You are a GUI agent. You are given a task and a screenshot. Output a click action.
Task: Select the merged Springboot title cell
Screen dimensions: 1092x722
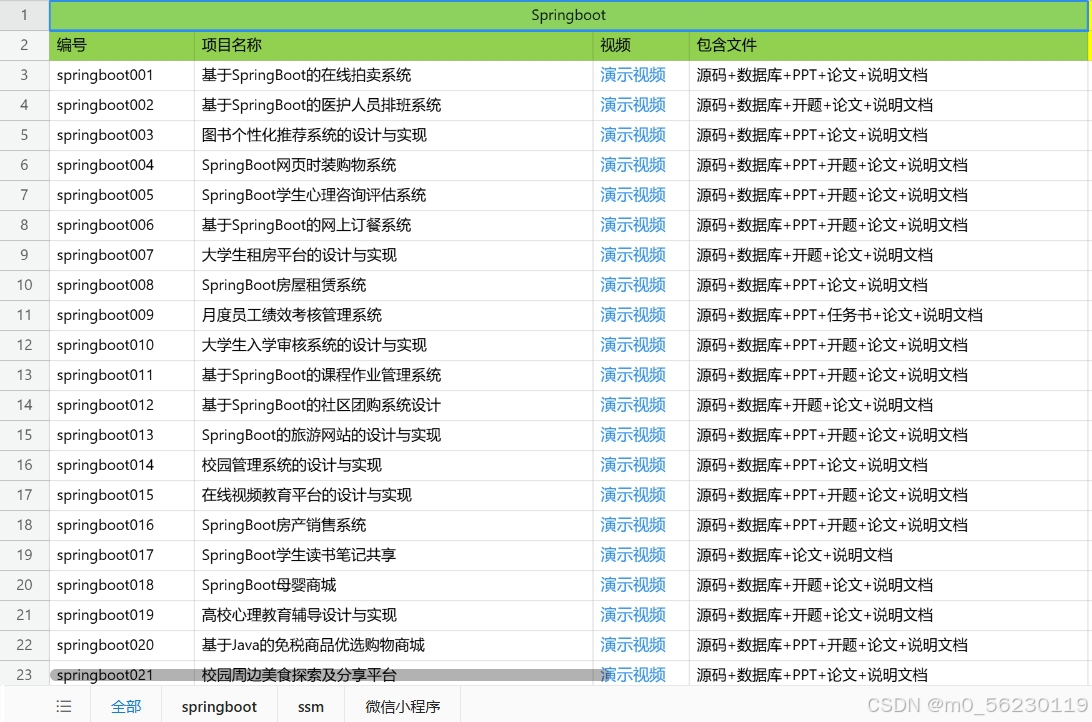[x=568, y=15]
